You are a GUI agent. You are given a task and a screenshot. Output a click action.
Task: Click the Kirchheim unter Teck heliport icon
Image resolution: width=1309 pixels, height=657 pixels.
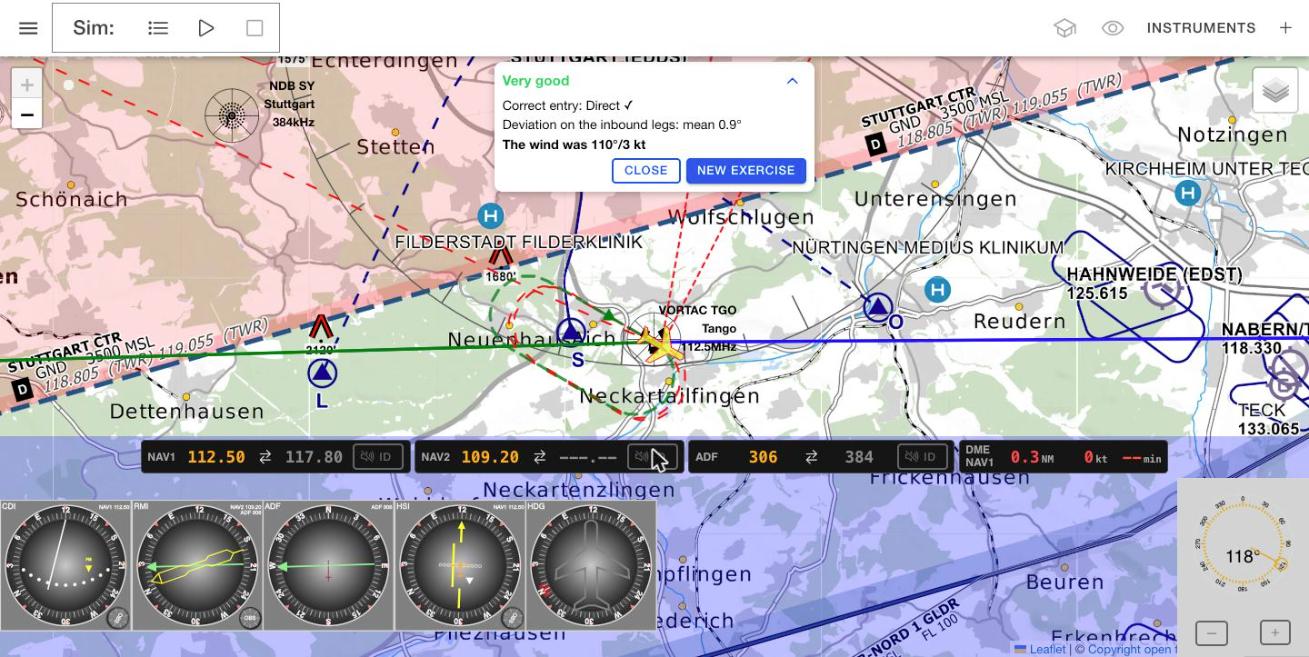[1187, 192]
